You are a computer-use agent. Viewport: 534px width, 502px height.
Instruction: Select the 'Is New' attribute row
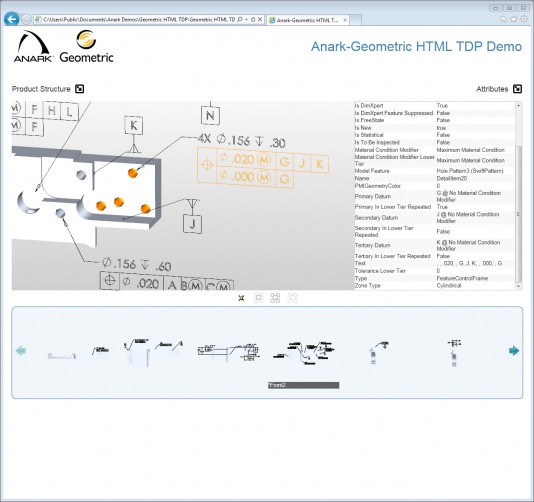pyautogui.click(x=434, y=128)
